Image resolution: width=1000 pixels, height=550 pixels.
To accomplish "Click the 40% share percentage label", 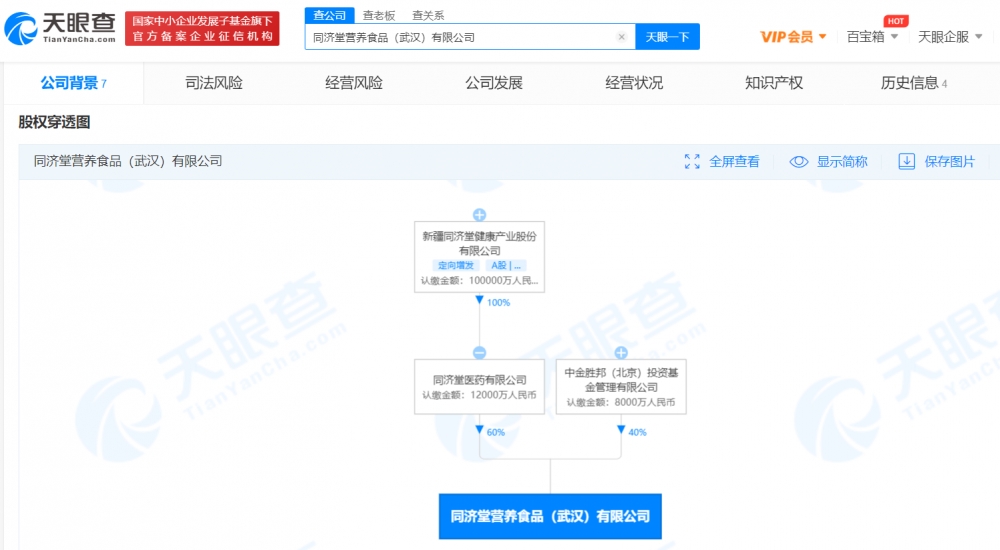I will point(637,432).
